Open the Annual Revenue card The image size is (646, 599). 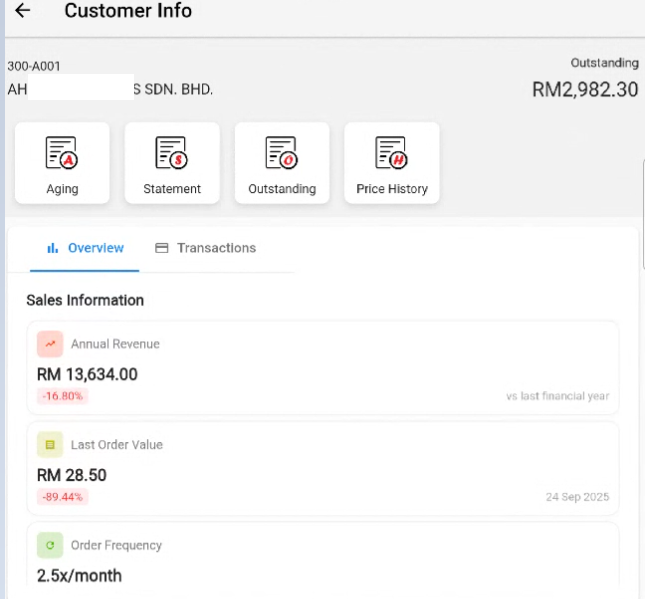322,368
